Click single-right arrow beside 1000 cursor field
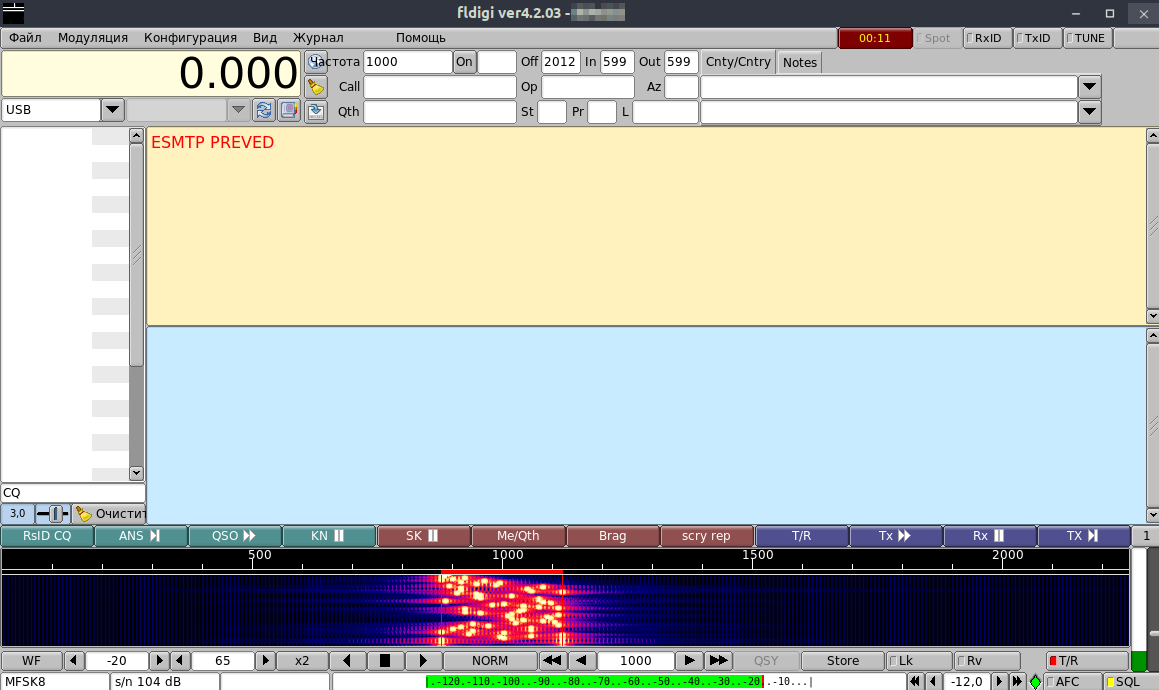This screenshot has height=690, width=1159. (689, 660)
